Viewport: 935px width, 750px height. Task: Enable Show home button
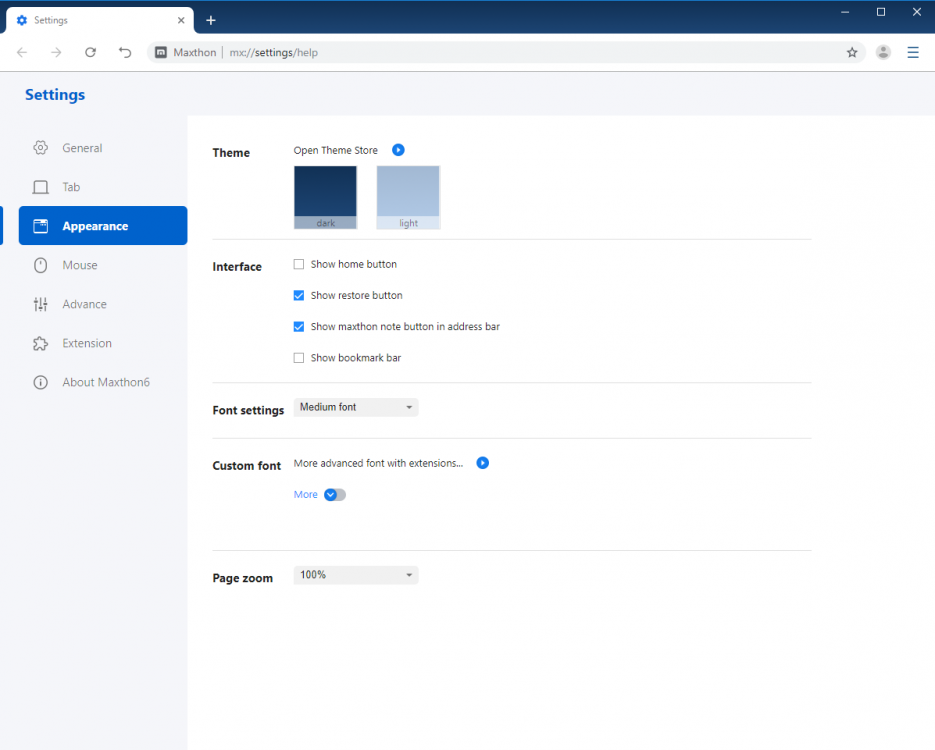(x=298, y=264)
